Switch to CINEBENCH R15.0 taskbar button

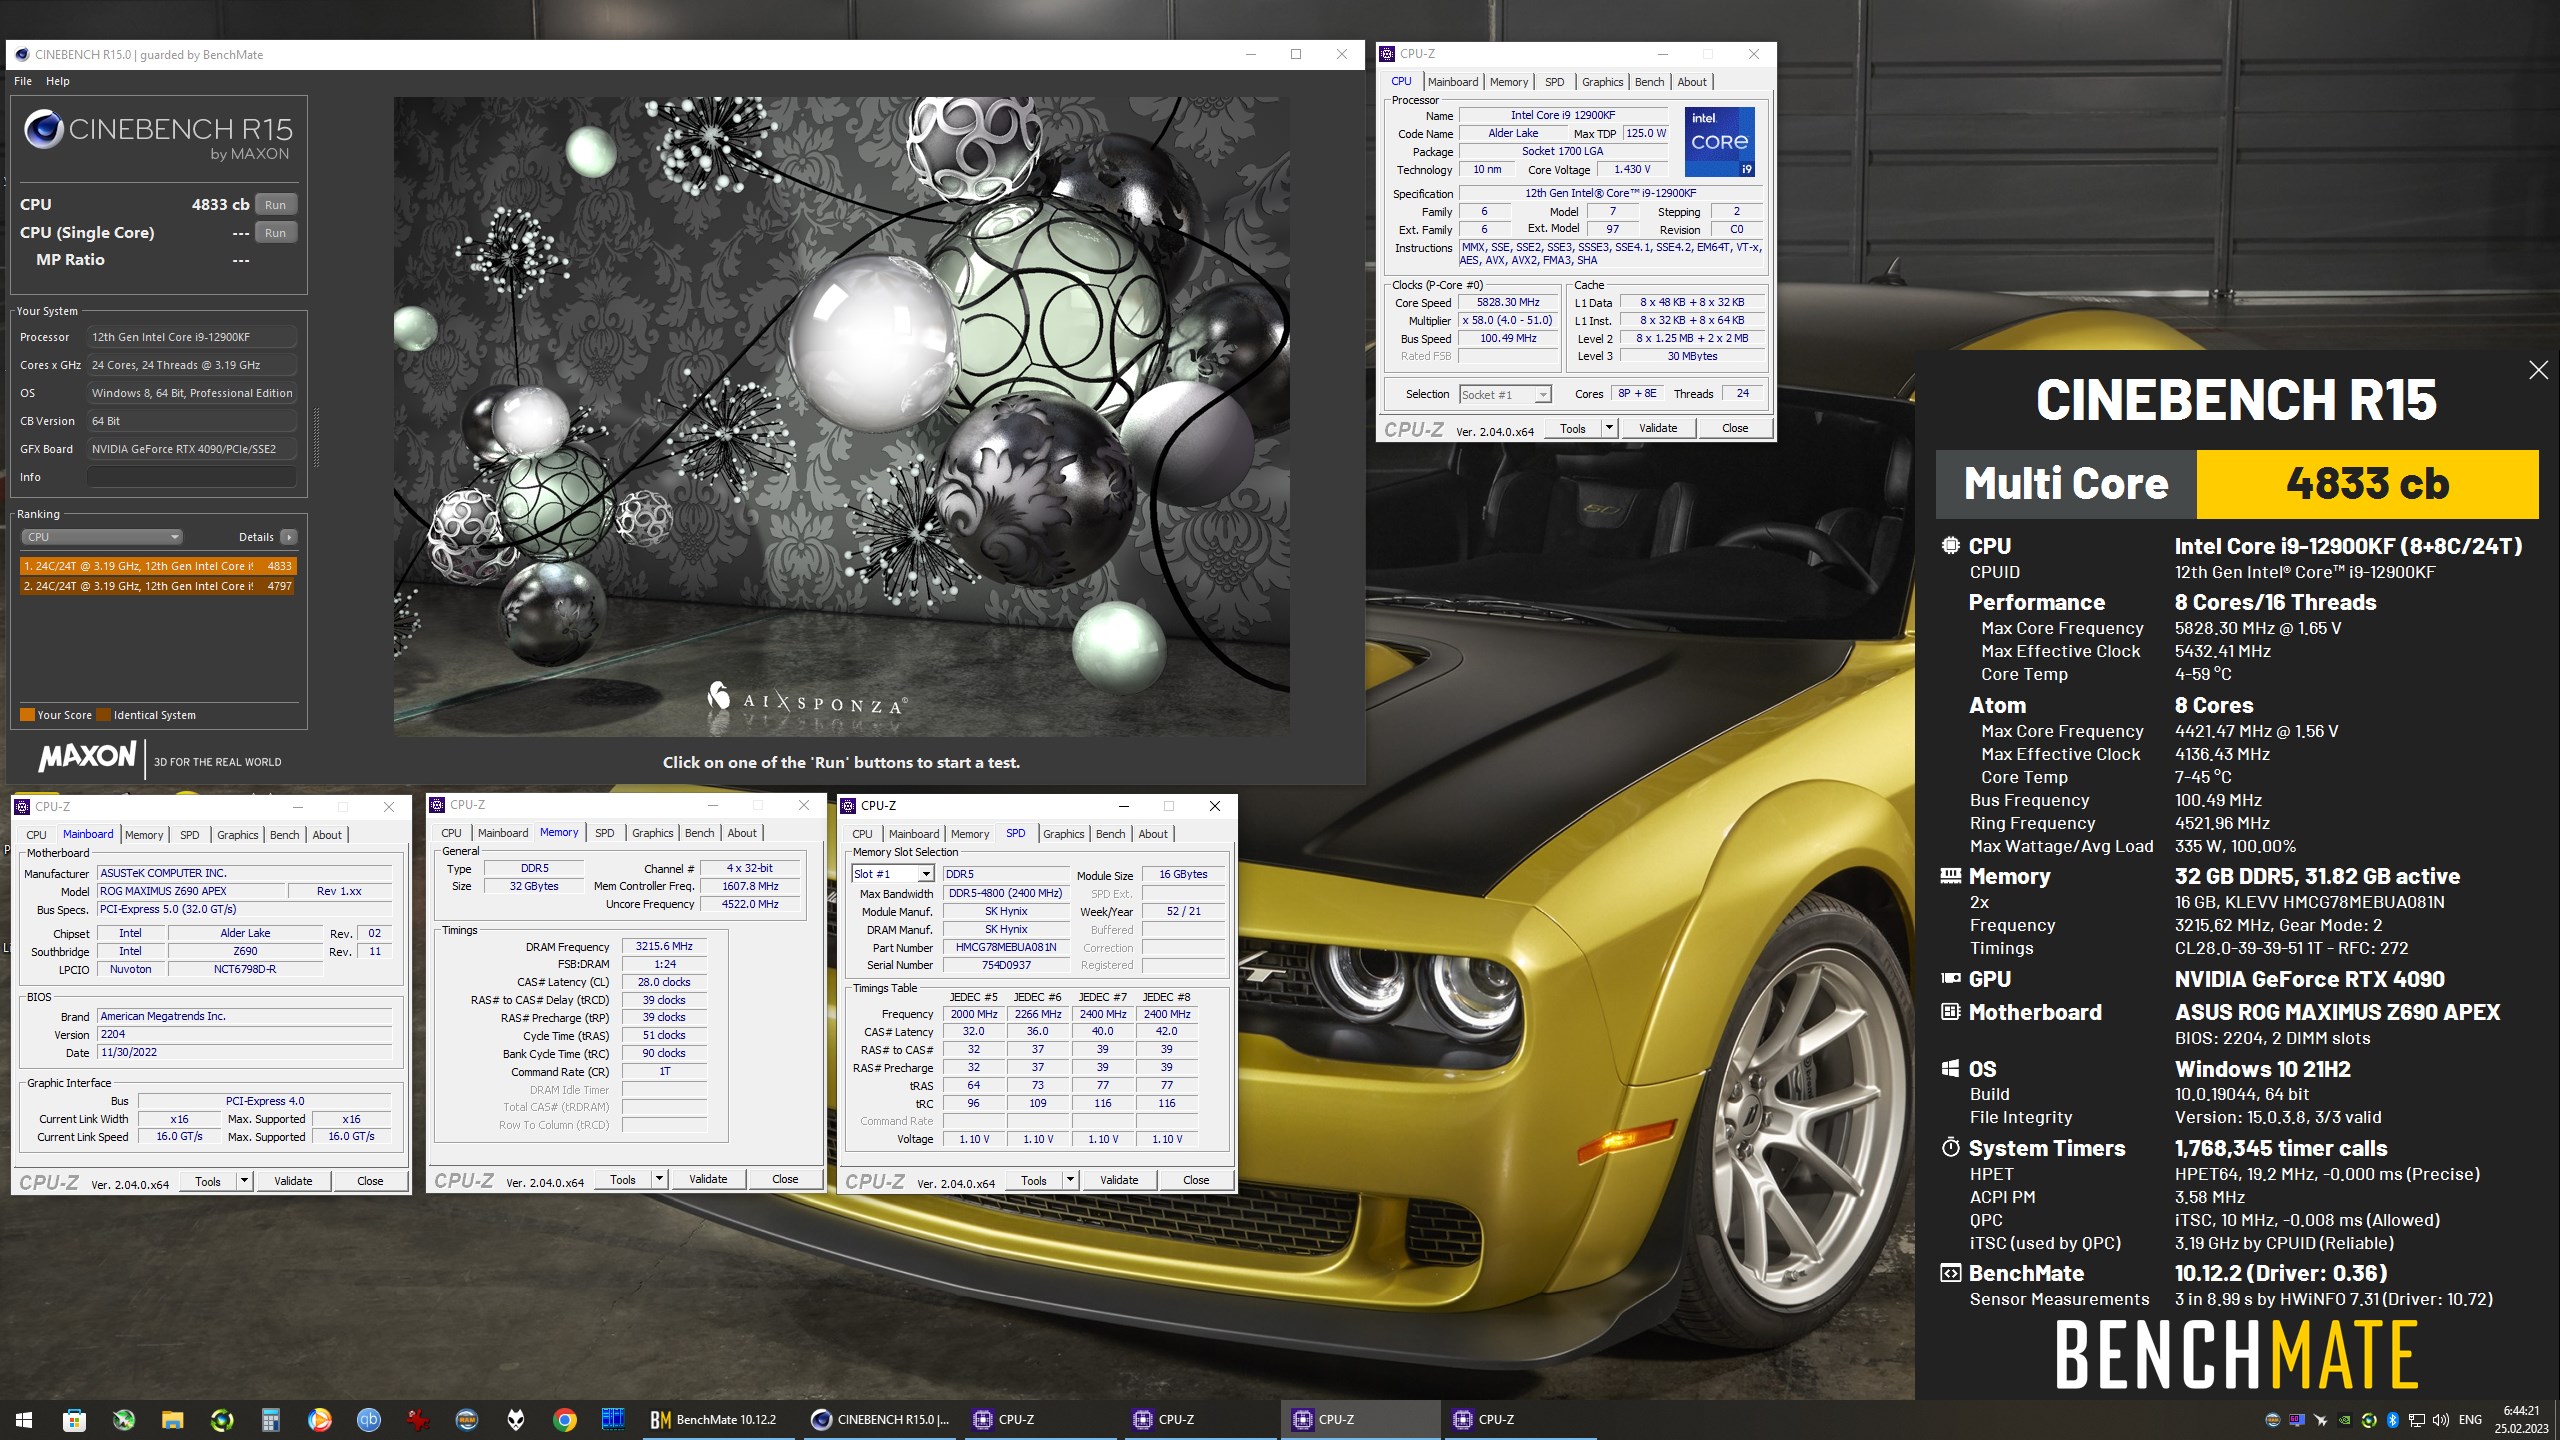(882, 1419)
